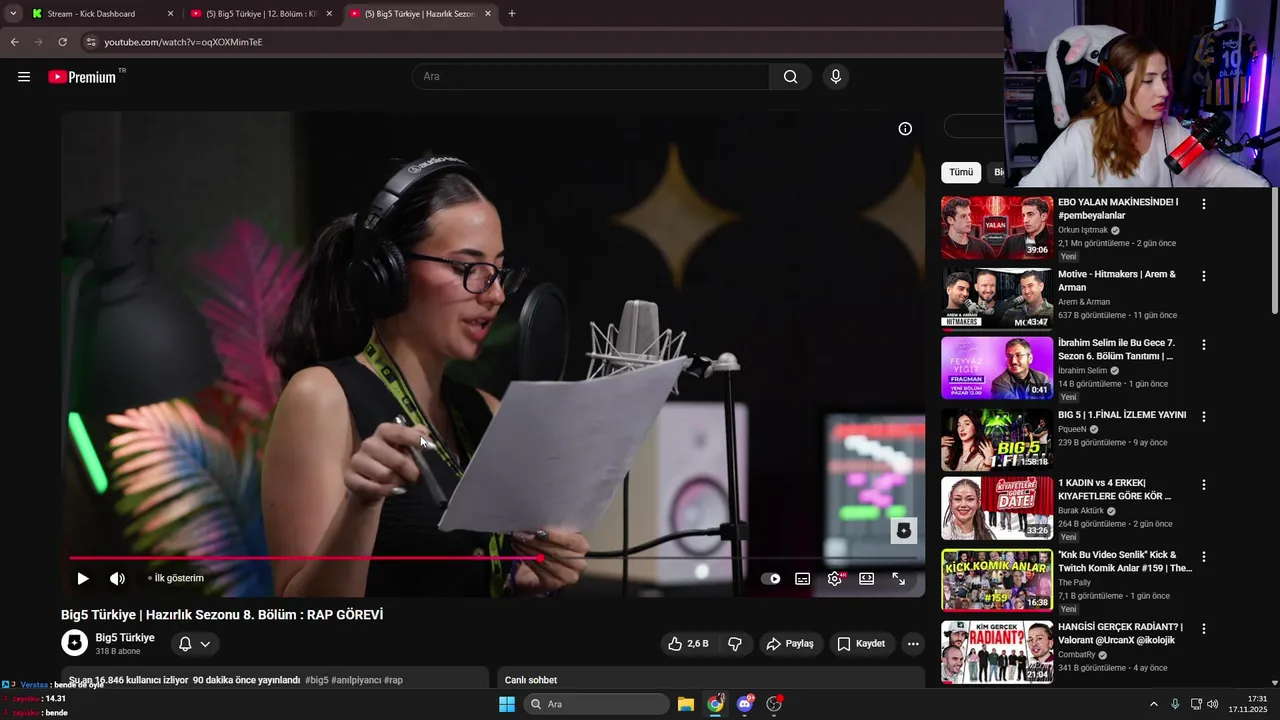The width and height of the screenshot is (1280, 720).
Task: Open Google Chrome taskbar icon
Action: tap(715, 704)
